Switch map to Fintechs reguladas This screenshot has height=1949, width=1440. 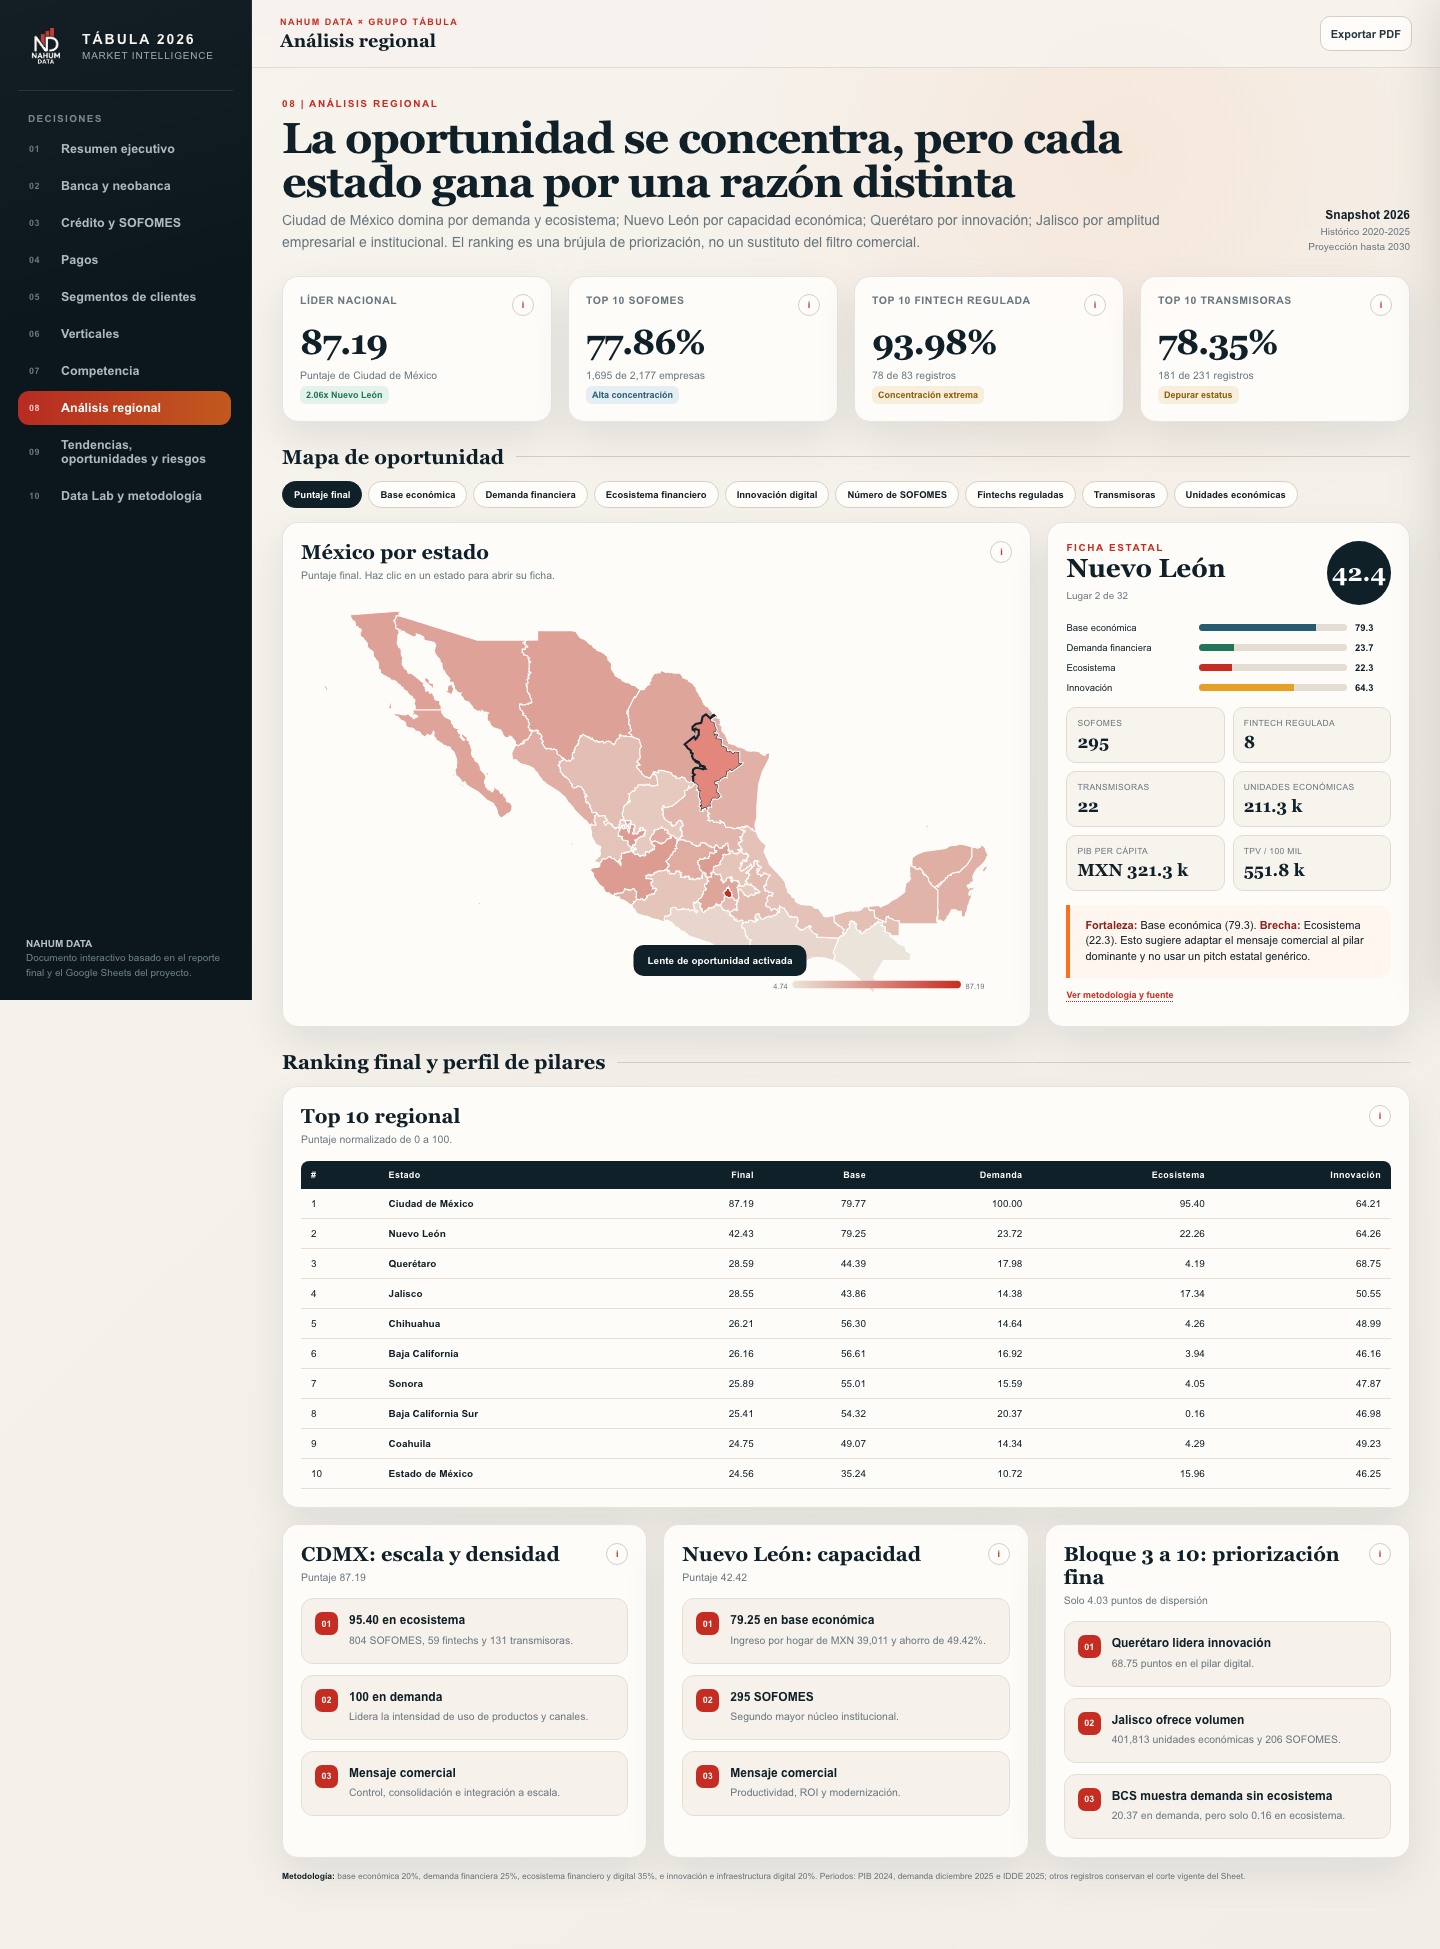[1020, 495]
